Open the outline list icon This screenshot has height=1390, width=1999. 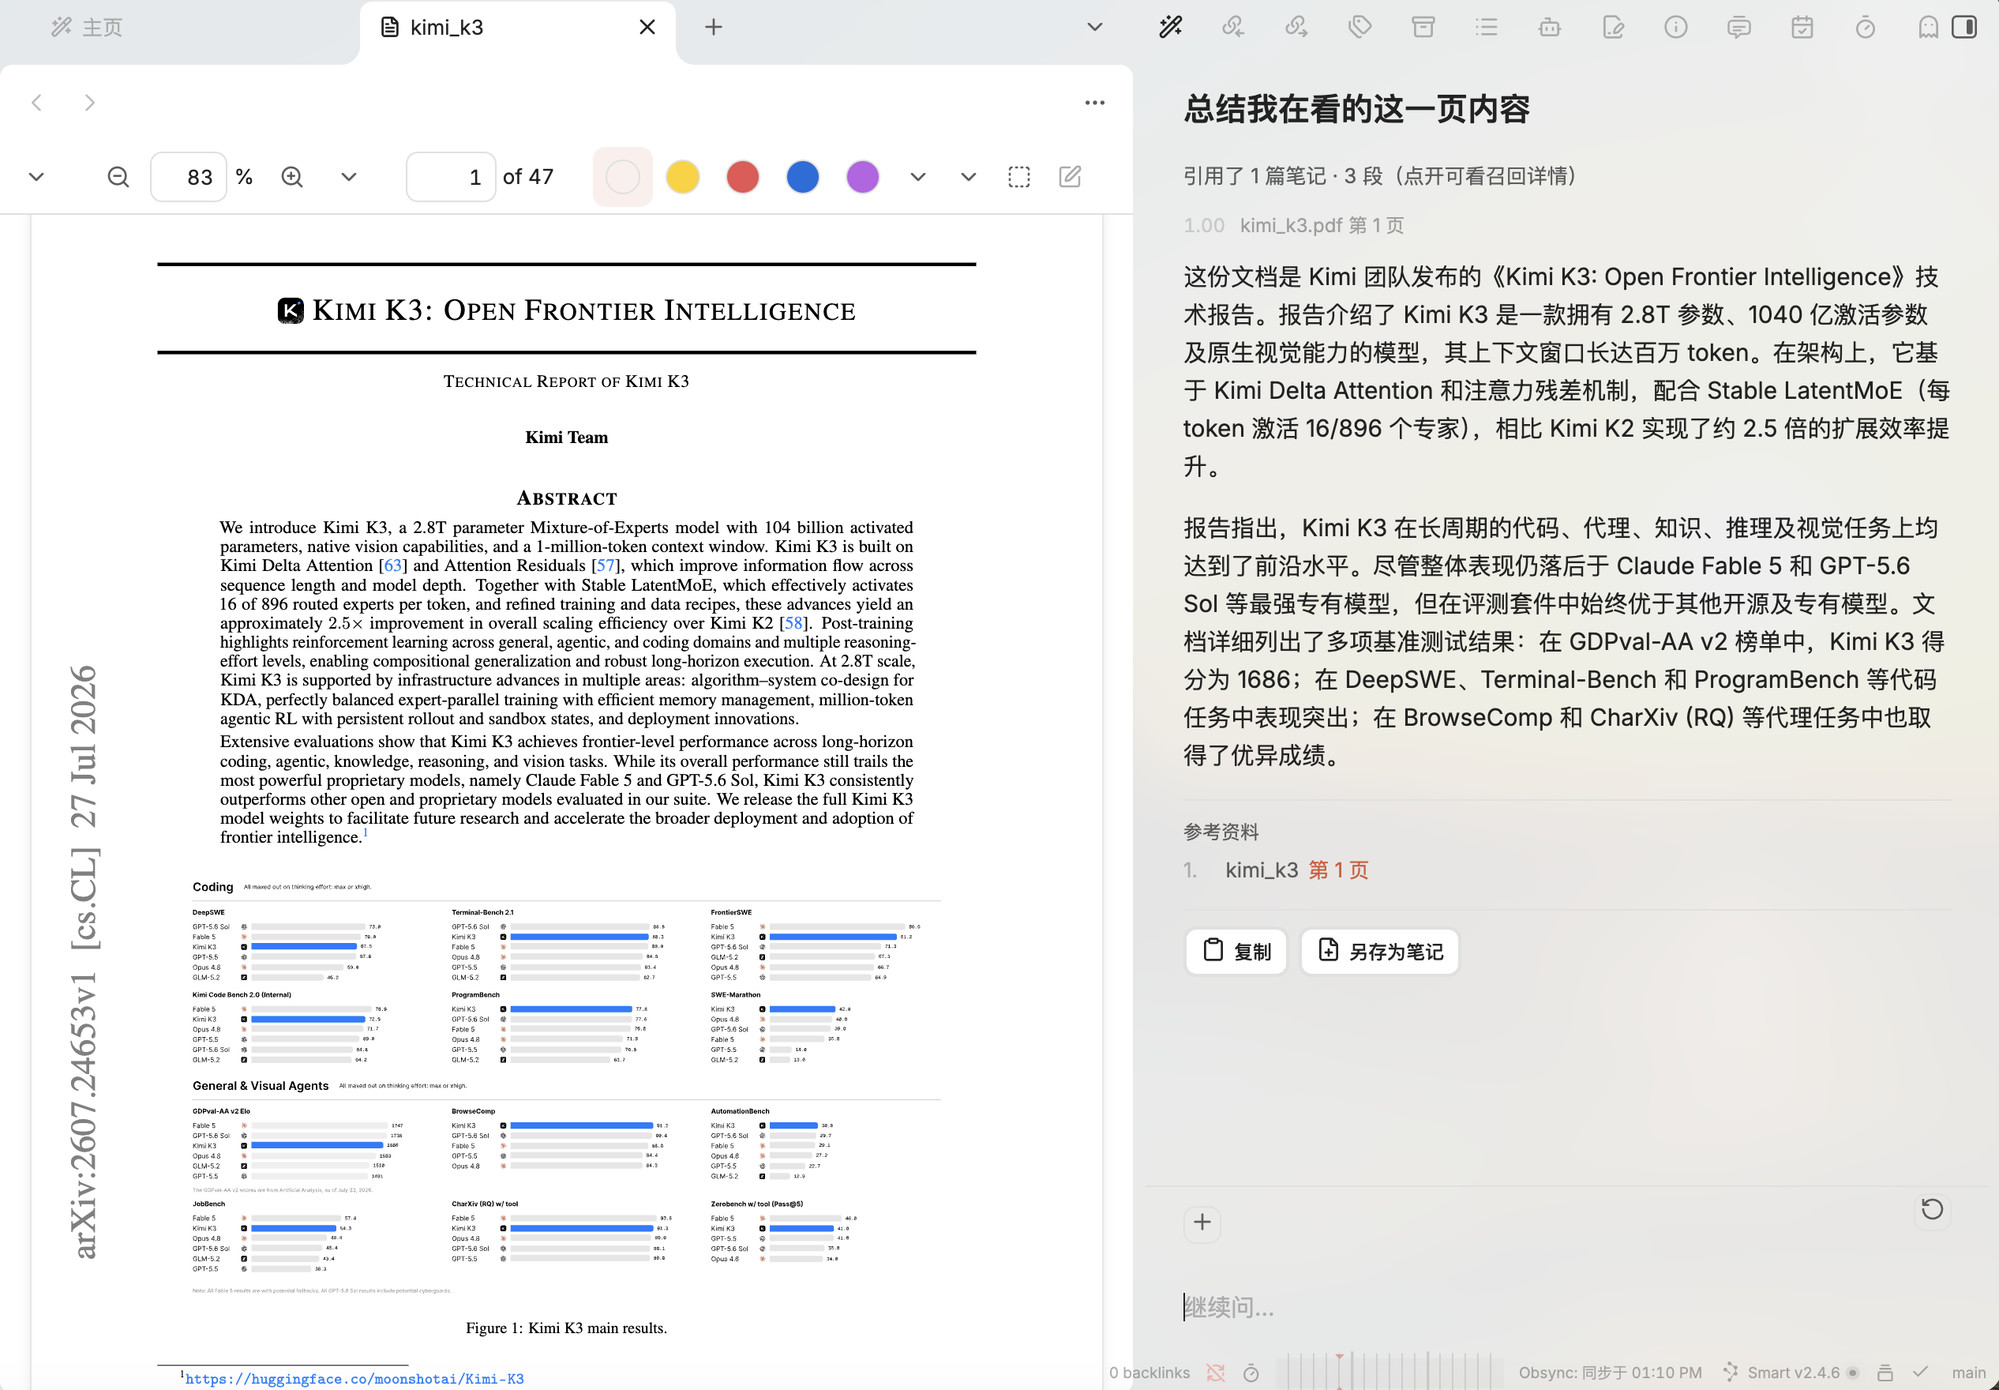tap(1486, 27)
